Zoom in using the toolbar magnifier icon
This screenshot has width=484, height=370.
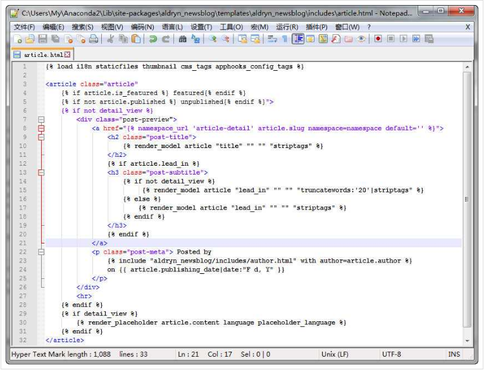coord(212,39)
